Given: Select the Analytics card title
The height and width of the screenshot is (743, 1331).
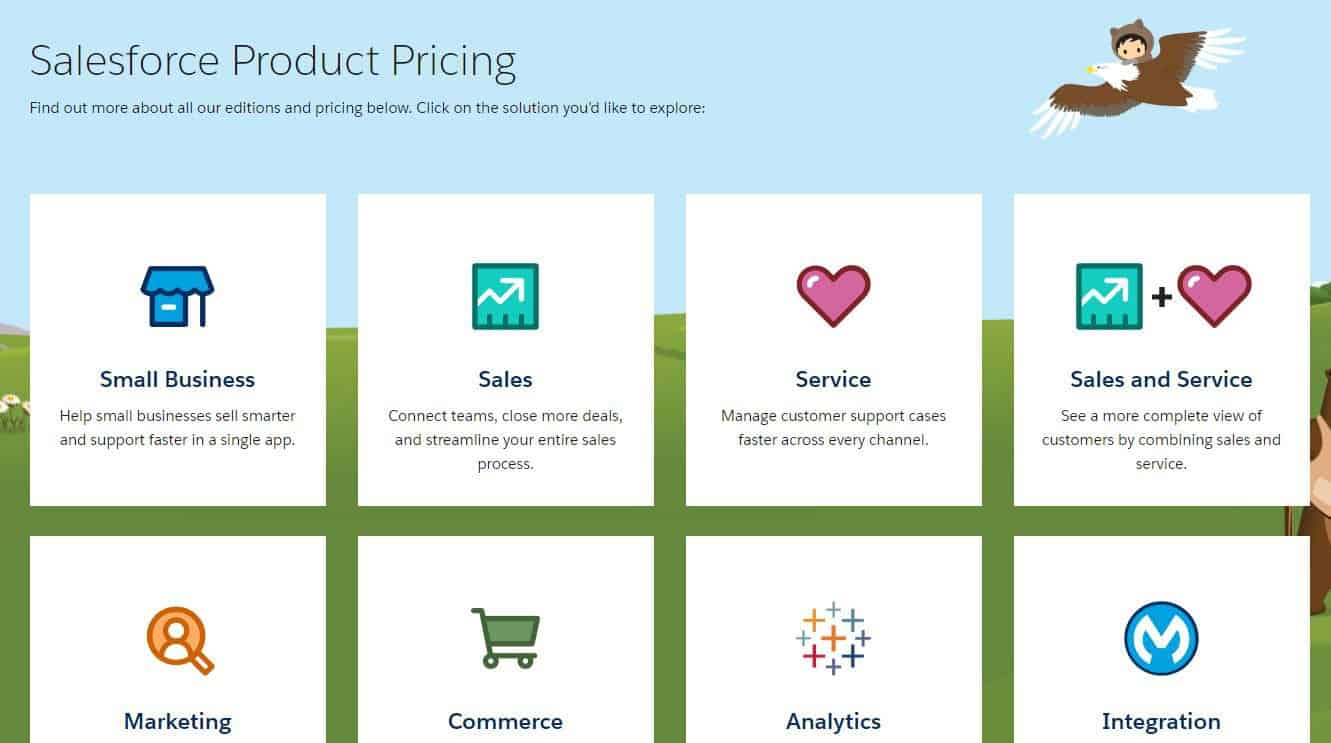Looking at the screenshot, I should coord(833,721).
